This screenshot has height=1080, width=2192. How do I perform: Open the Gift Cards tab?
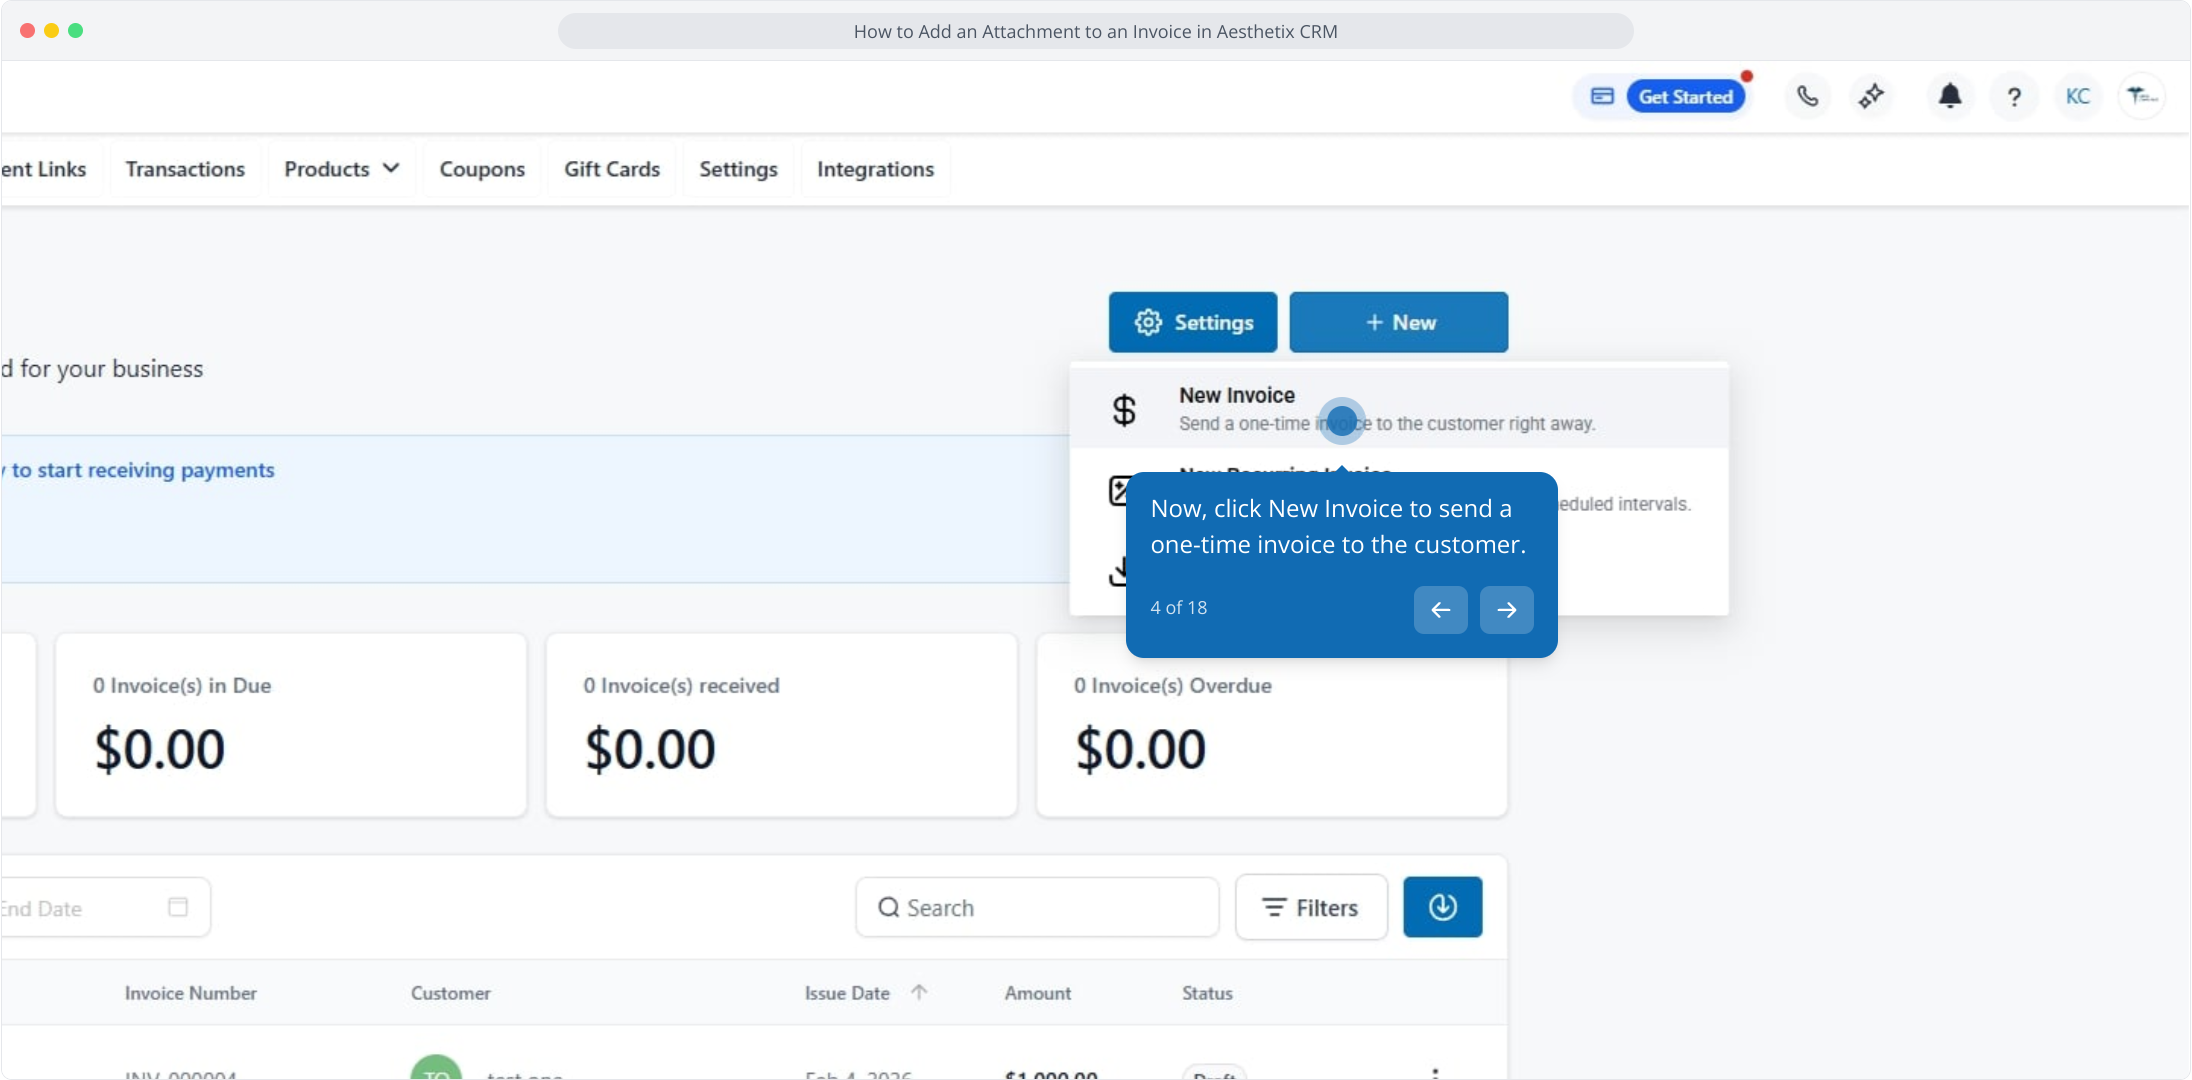(x=611, y=169)
